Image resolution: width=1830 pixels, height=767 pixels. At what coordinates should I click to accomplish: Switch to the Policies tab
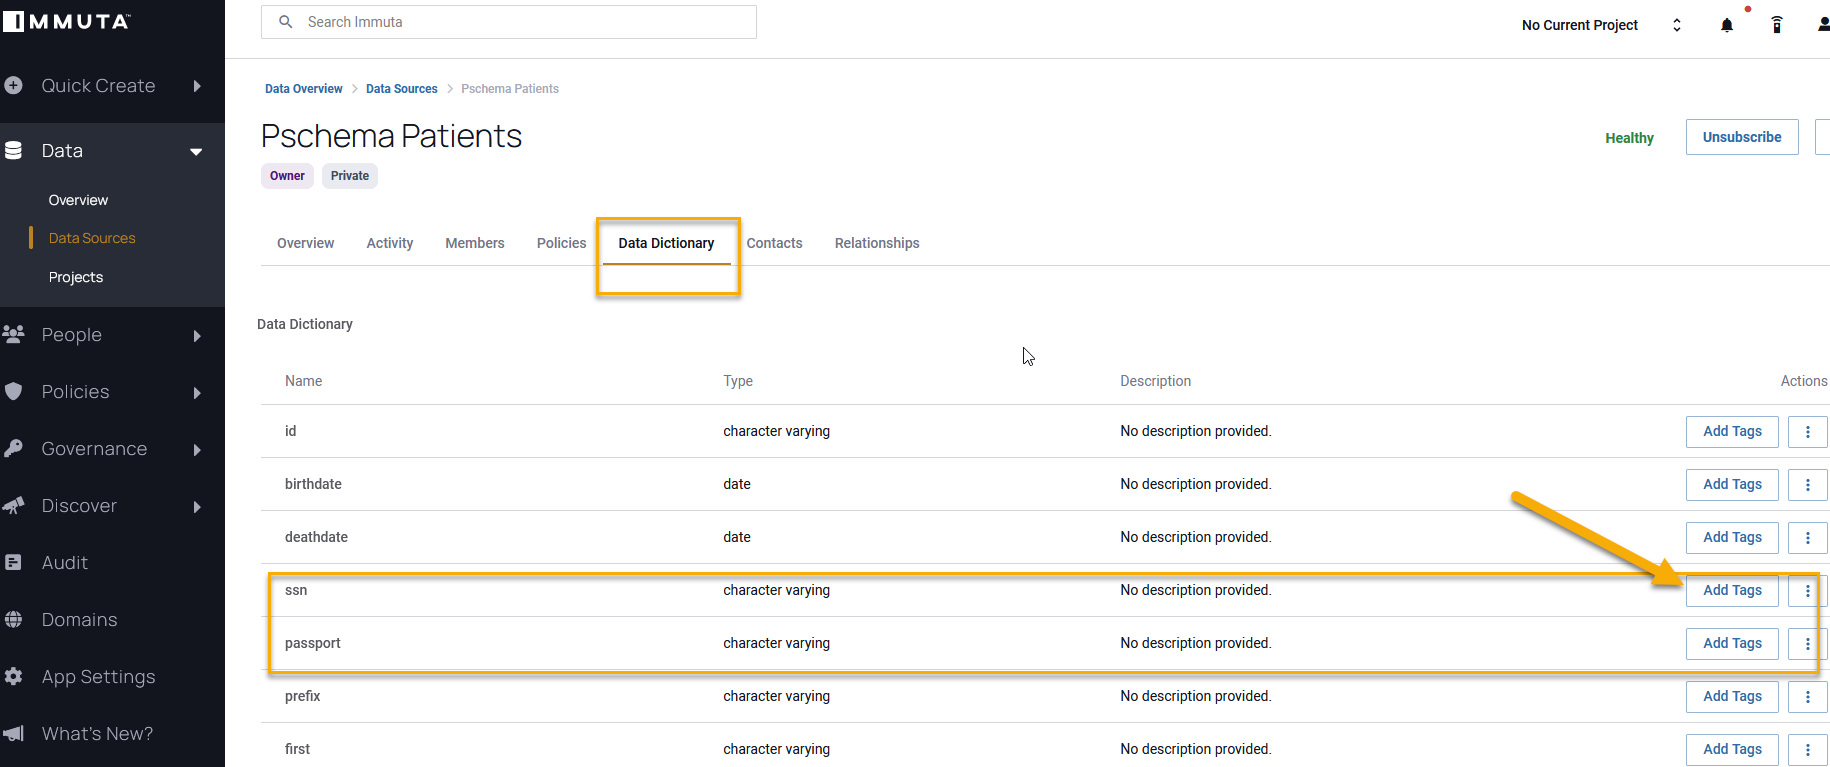pos(562,243)
